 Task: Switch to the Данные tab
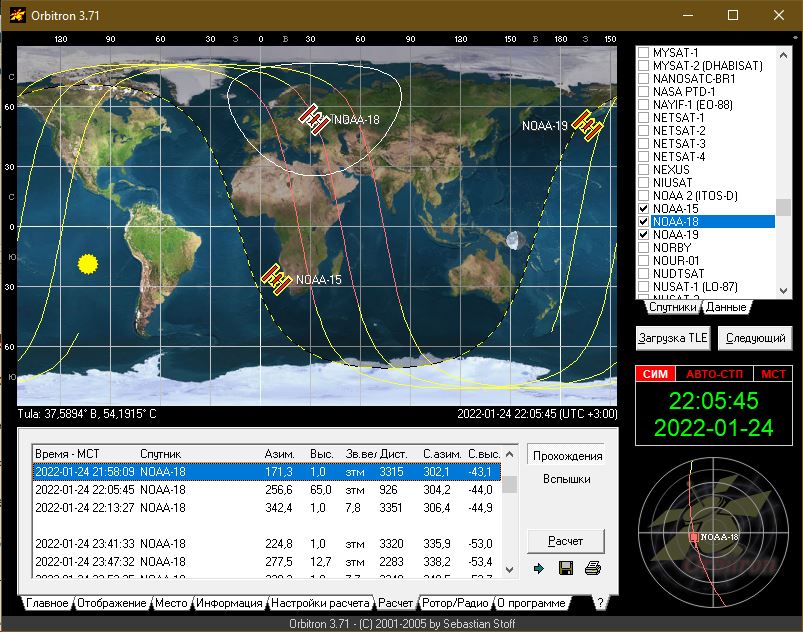726,307
